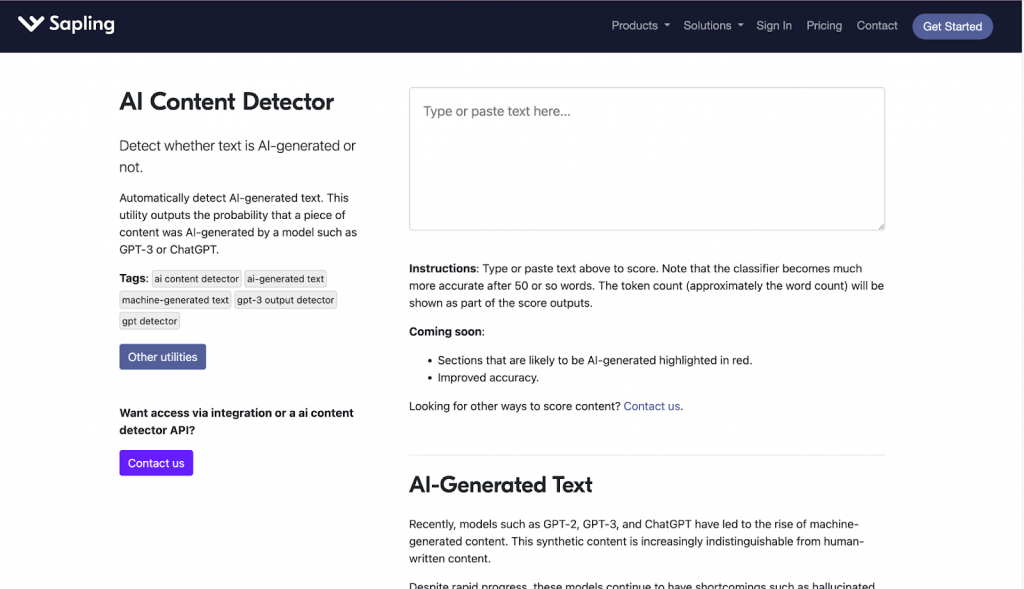Click the AI-Generated Text section heading
This screenshot has height=589, width=1024.
click(x=501, y=484)
